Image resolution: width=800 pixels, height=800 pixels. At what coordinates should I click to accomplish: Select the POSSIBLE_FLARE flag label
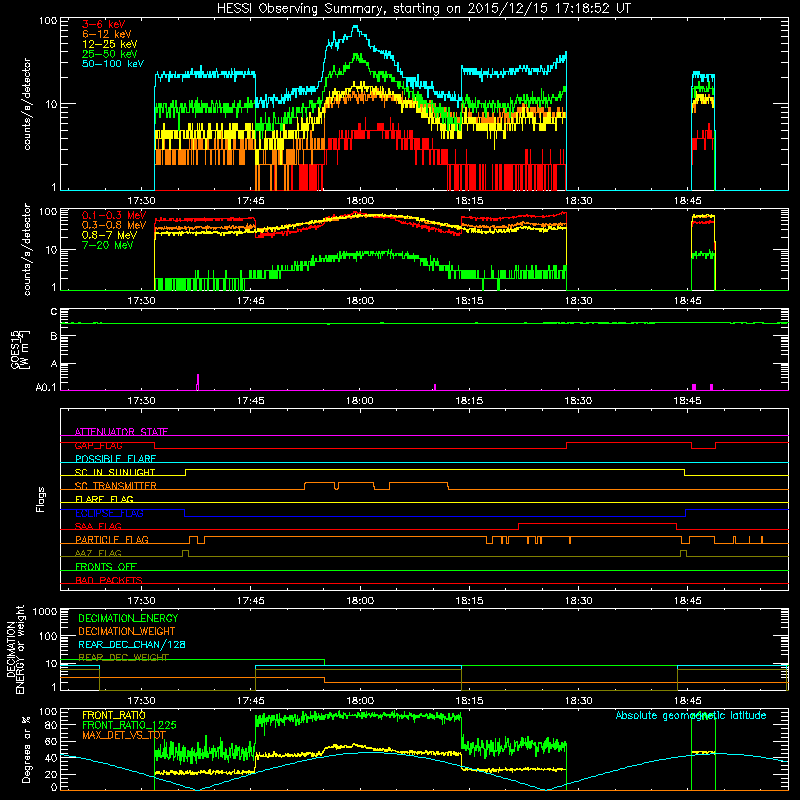(x=115, y=459)
